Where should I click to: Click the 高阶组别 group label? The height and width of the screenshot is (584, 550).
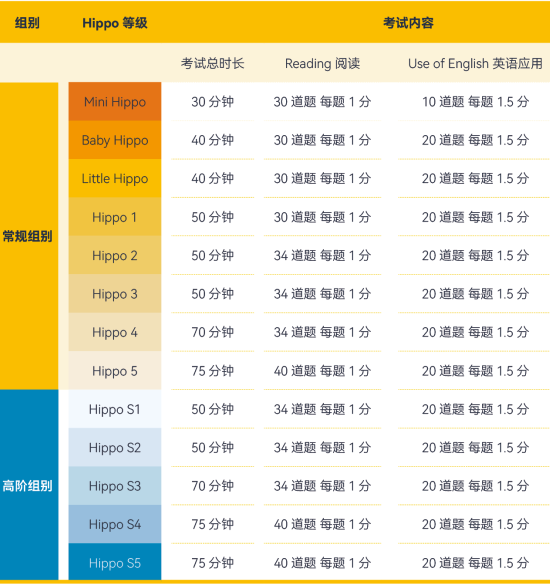pyautogui.click(x=27, y=486)
